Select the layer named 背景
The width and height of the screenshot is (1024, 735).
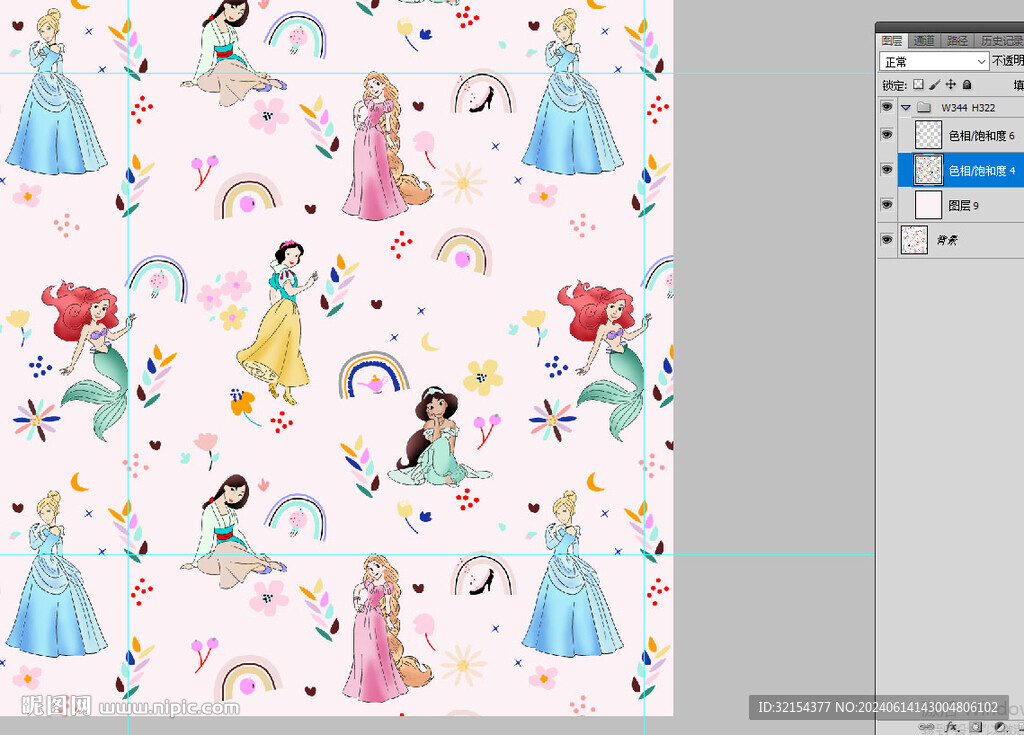pyautogui.click(x=946, y=240)
